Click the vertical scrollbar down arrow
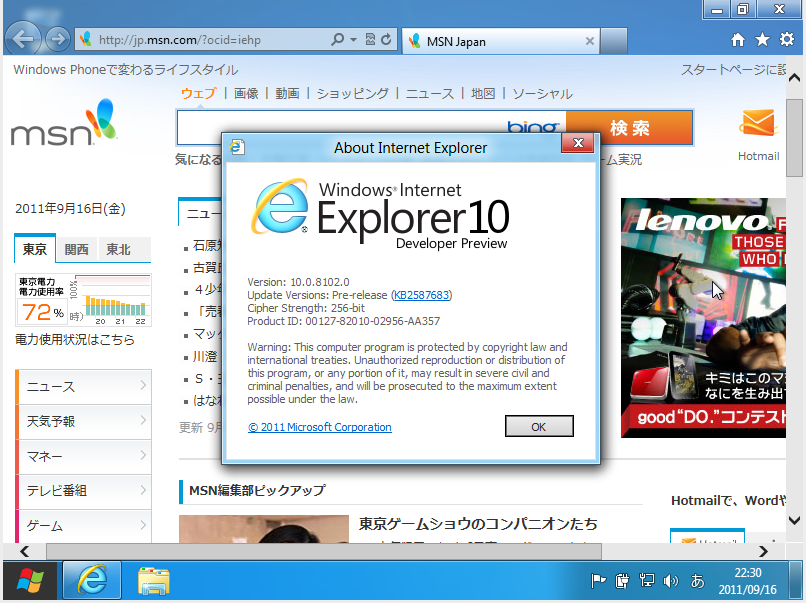Image resolution: width=806 pixels, height=603 pixels. coord(795,520)
